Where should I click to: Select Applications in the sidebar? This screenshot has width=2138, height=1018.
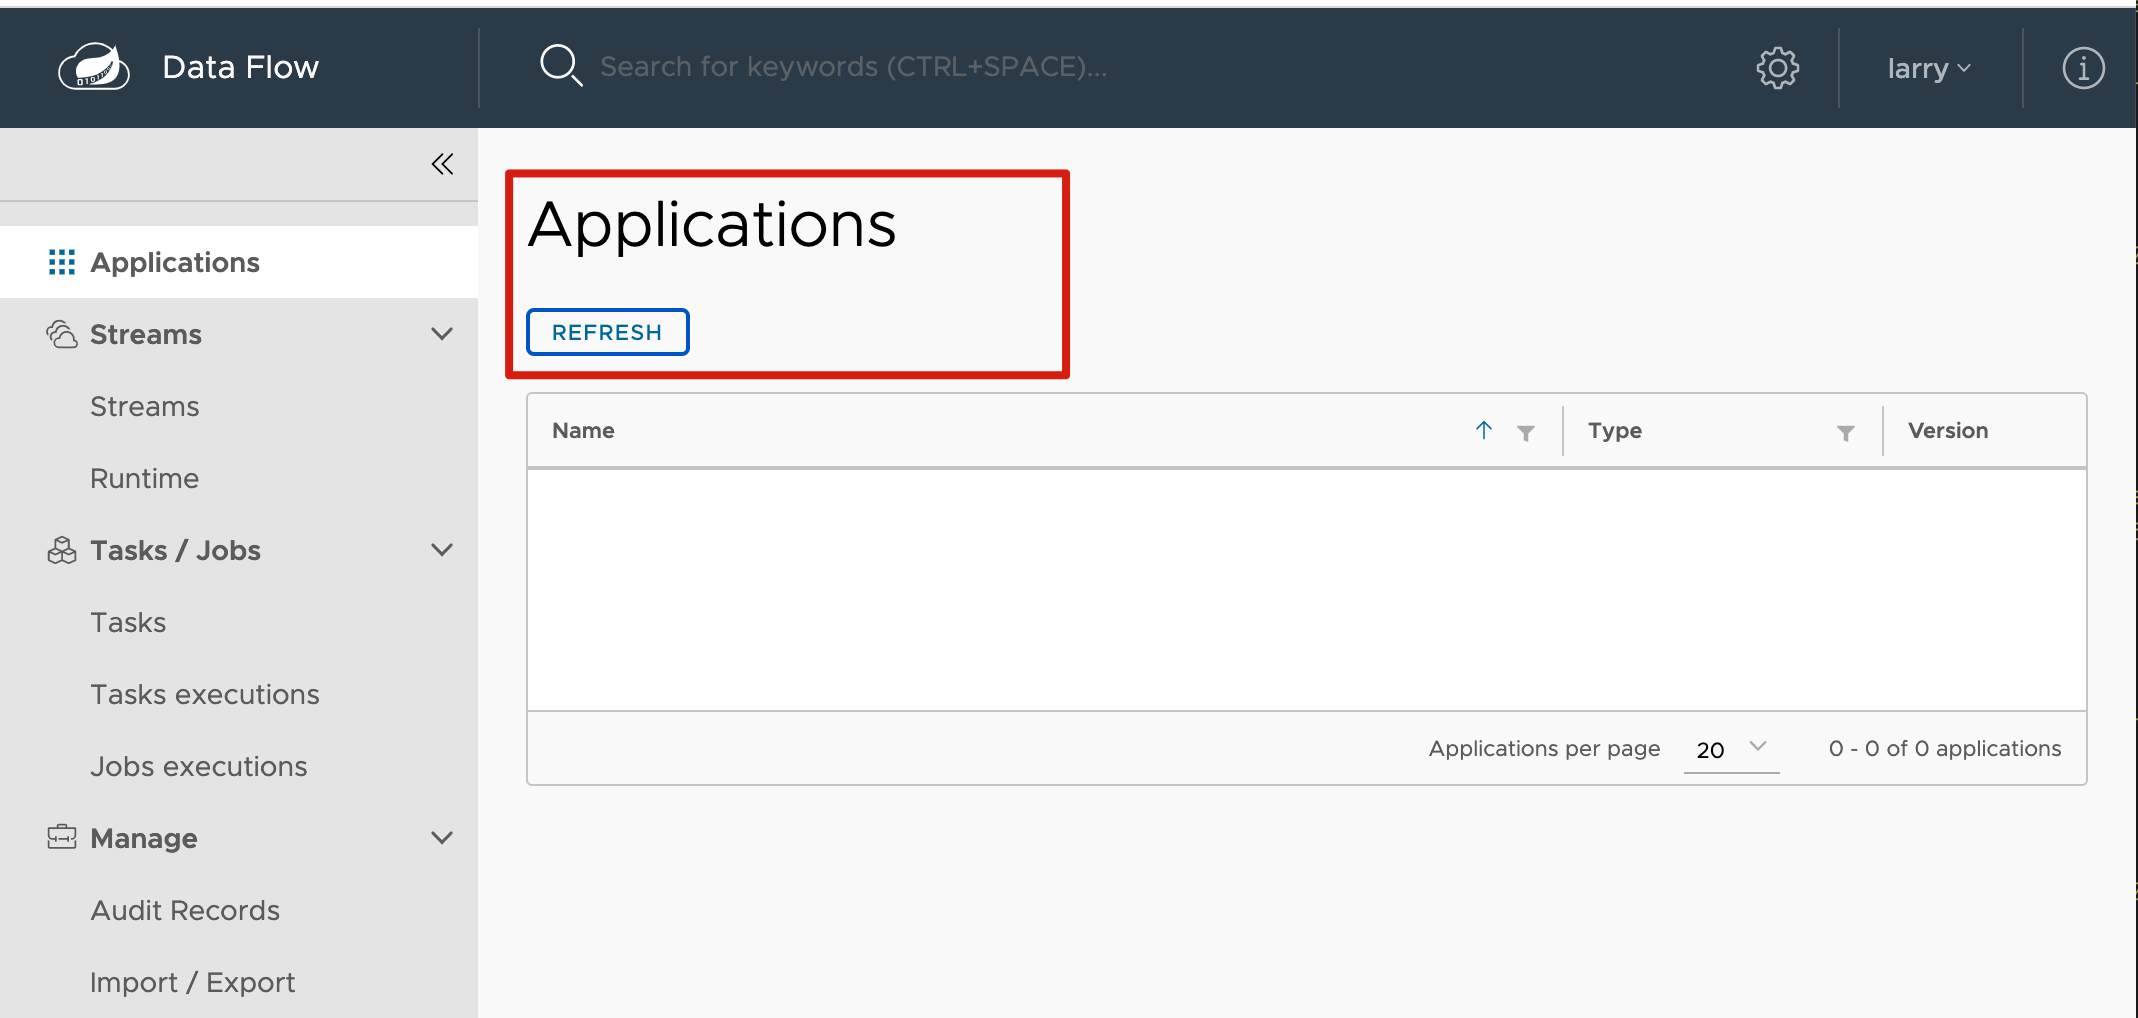point(175,262)
